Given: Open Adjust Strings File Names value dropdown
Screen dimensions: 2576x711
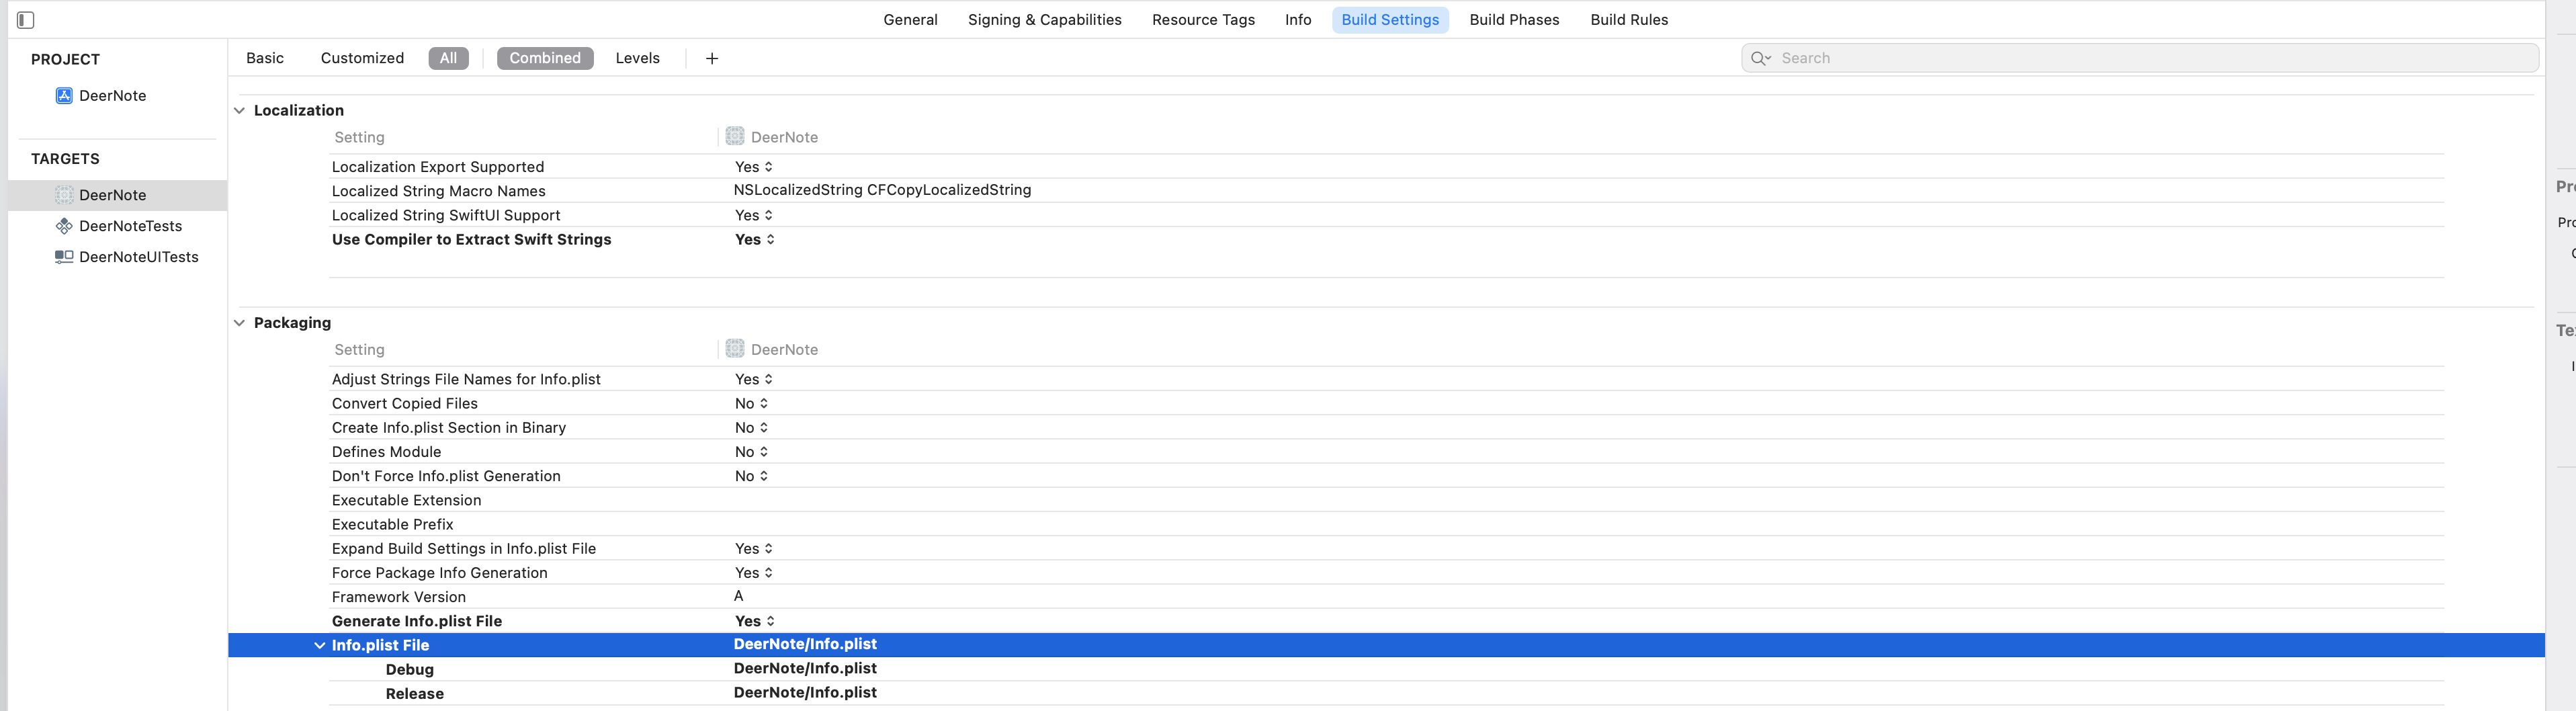Looking at the screenshot, I should (754, 379).
